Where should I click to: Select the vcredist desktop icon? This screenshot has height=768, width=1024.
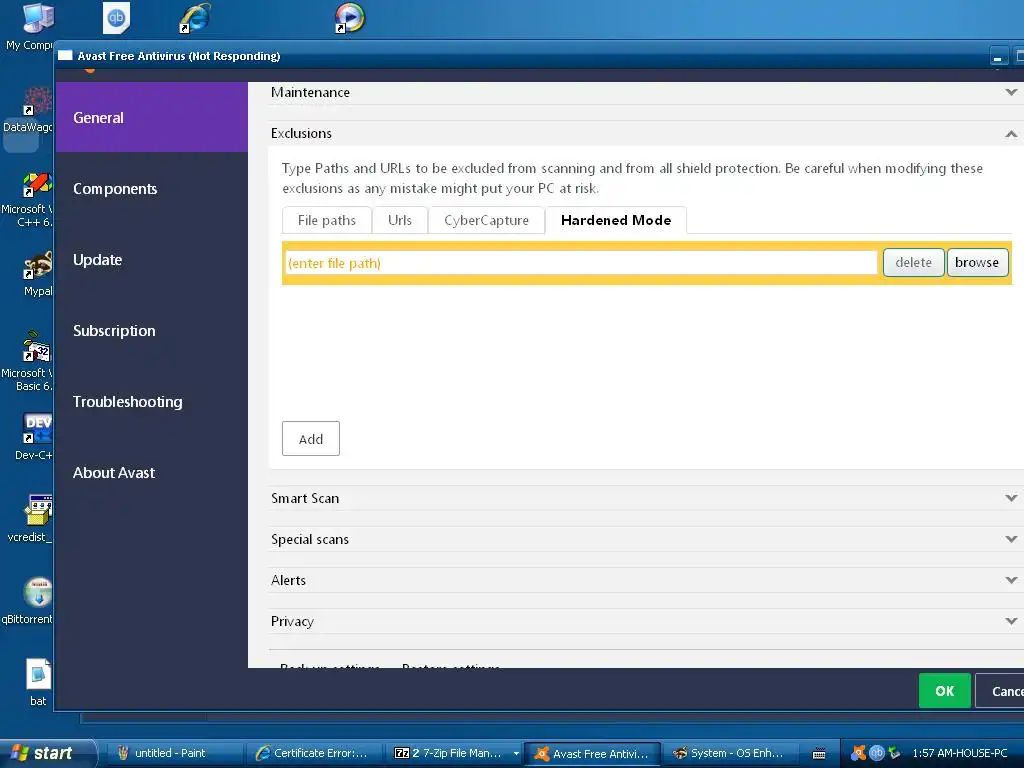tap(30, 519)
